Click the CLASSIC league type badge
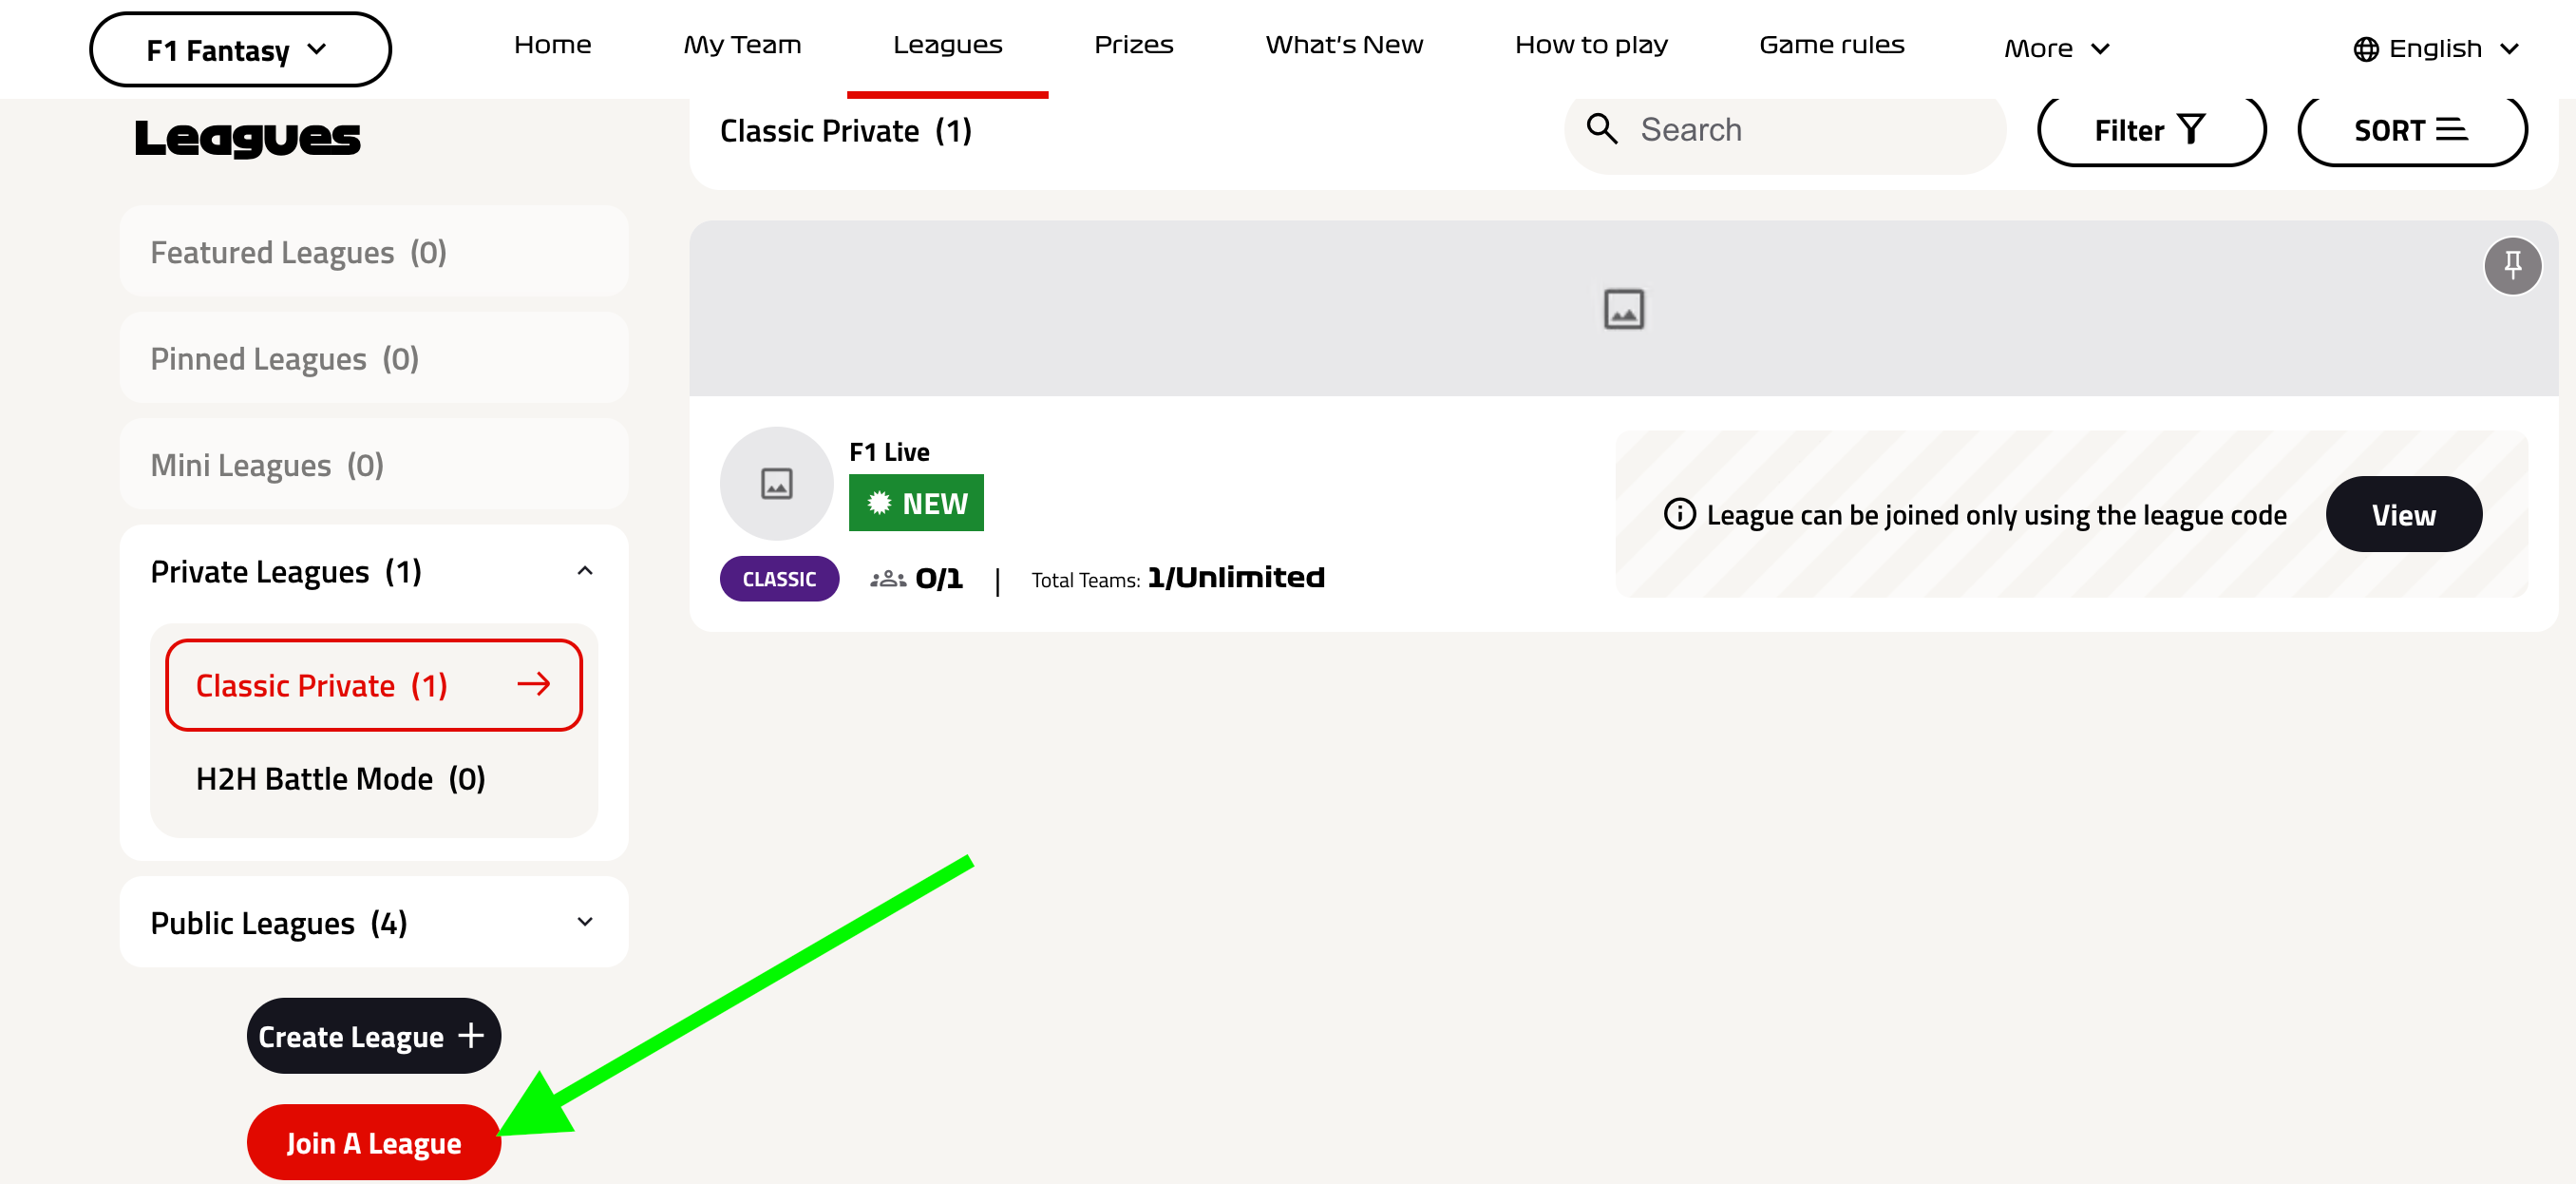Viewport: 2576px width, 1184px height. tap(779, 579)
